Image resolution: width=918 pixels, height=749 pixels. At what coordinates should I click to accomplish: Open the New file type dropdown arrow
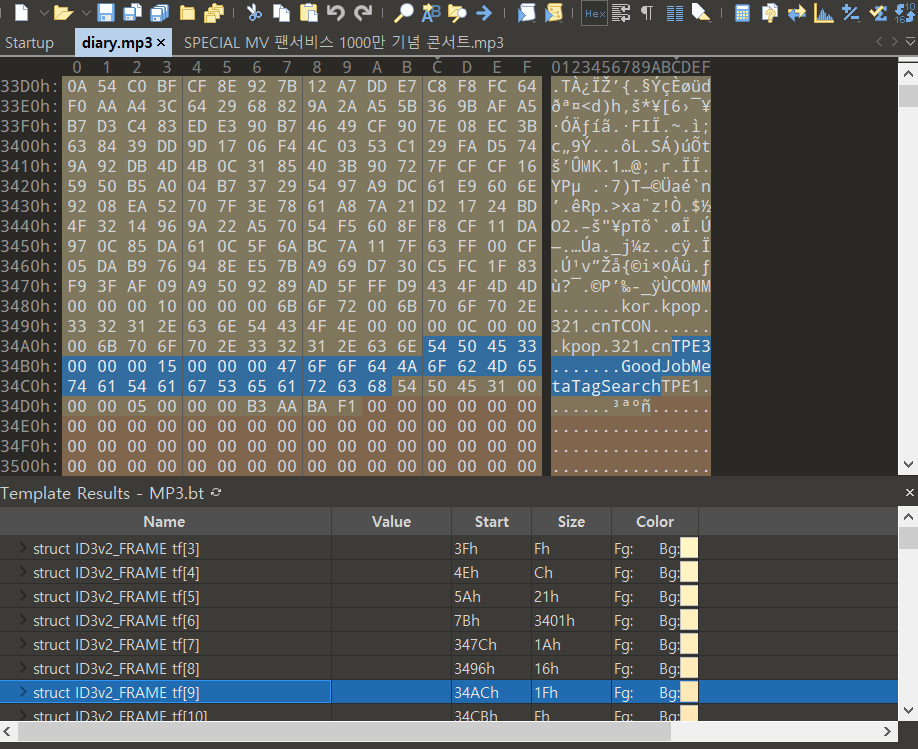(44, 12)
